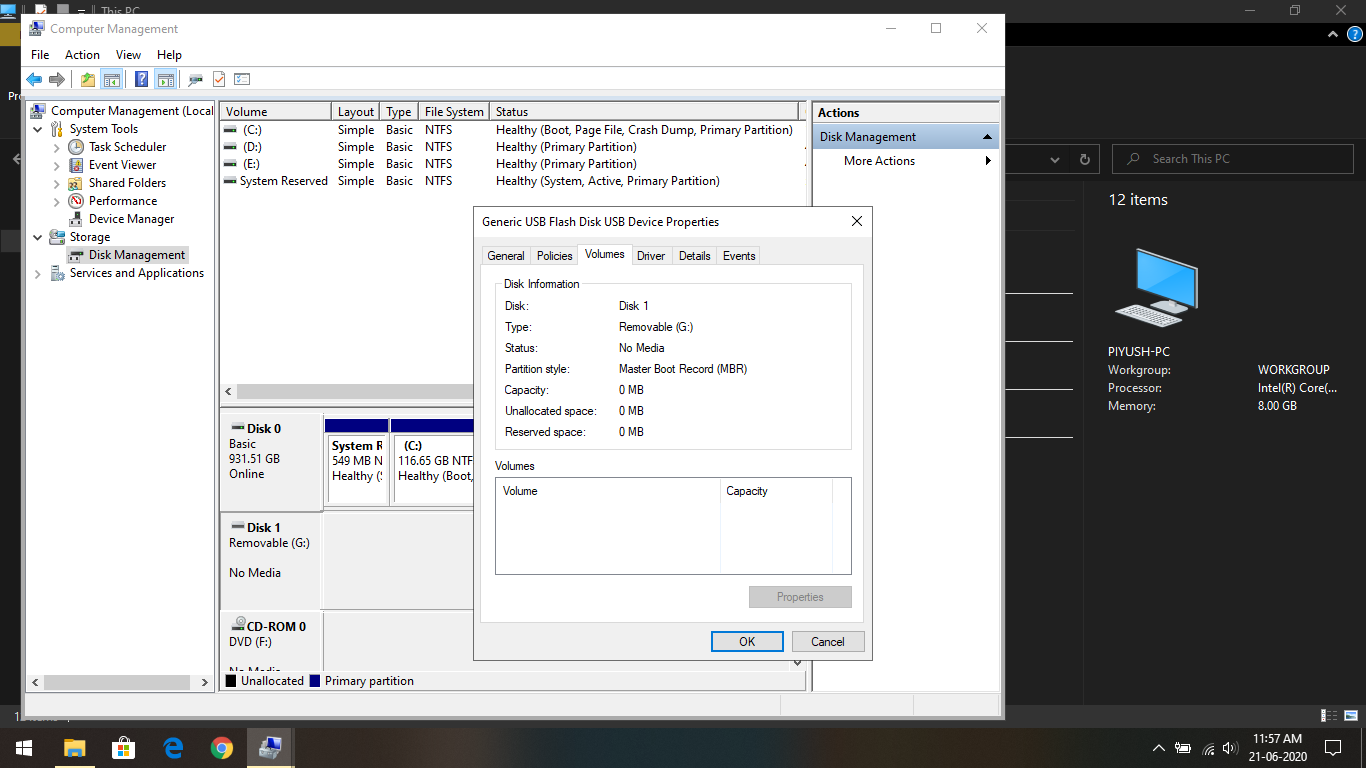Click Disk 1 Removable (G:) label box

[271, 560]
